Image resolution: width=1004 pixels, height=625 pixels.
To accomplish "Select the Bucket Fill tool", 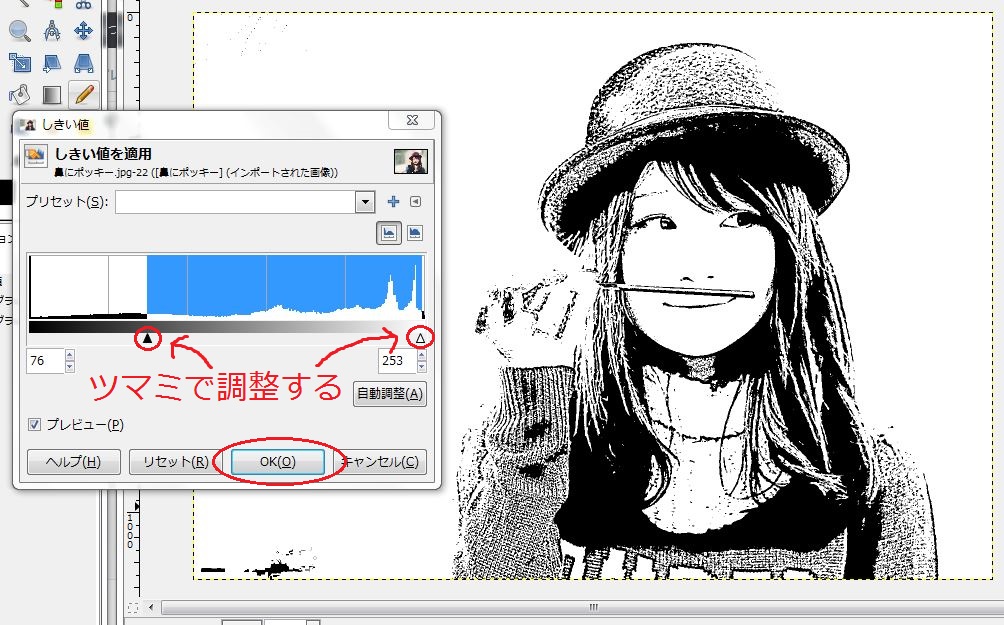I will tap(20, 93).
